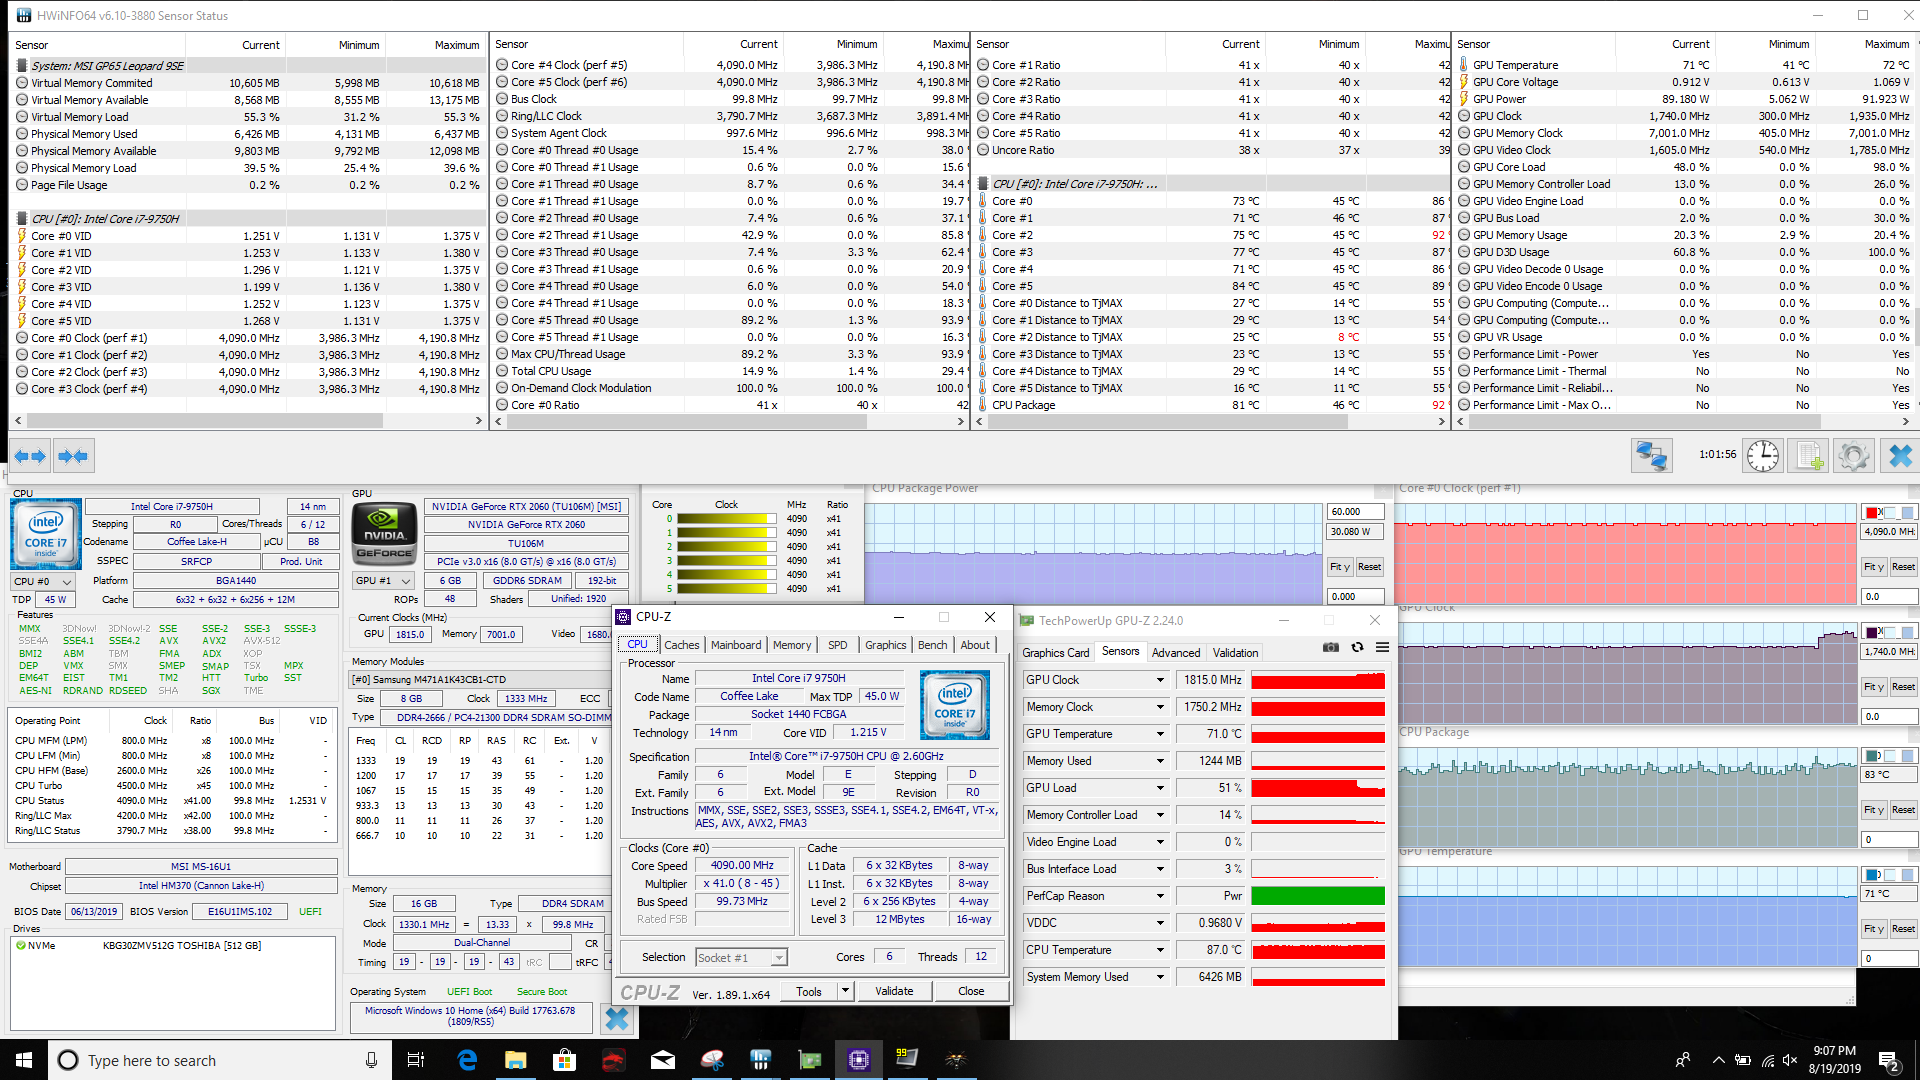The height and width of the screenshot is (1080, 1920).
Task: Click the HWiNFO clock timer icon
Action: [1762, 456]
